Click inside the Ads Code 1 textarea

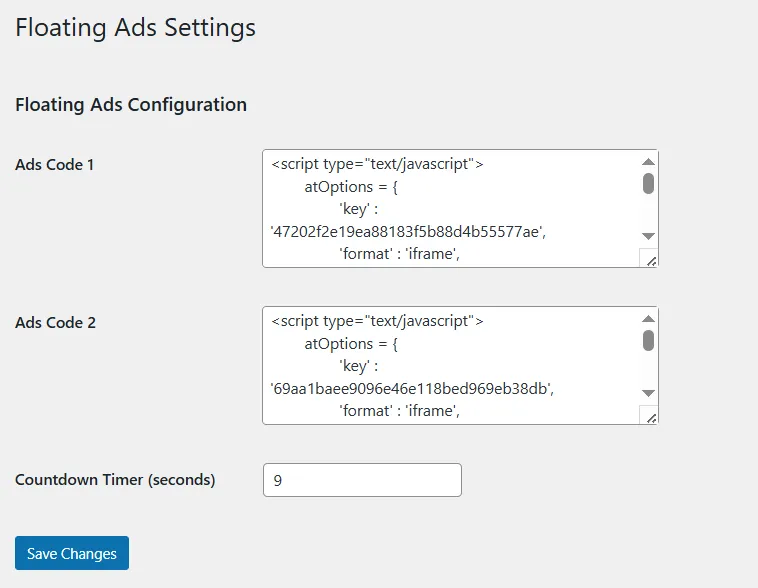pyautogui.click(x=460, y=208)
